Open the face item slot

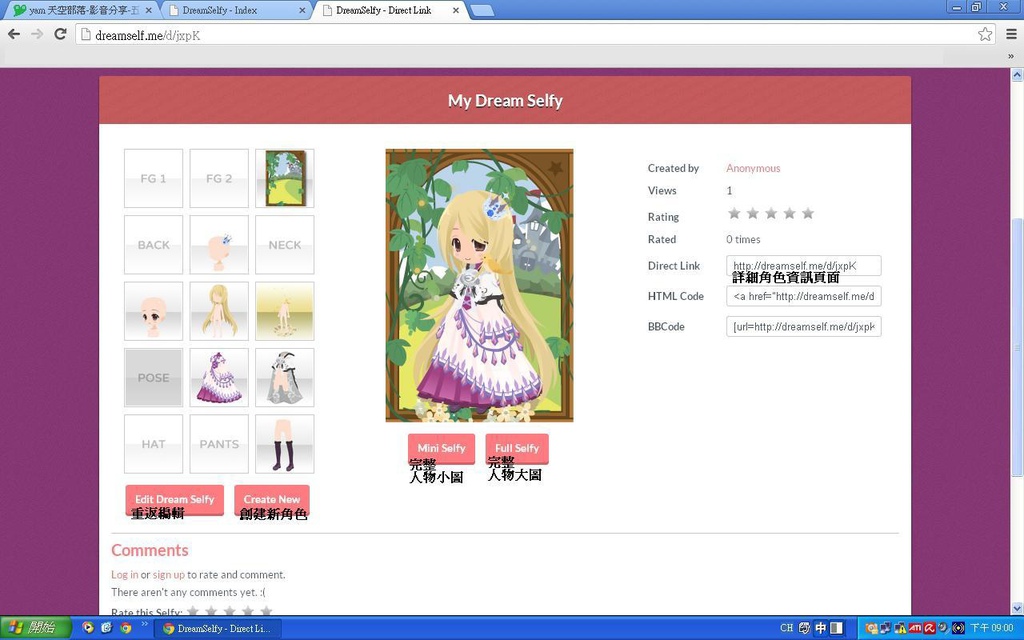pos(153,312)
